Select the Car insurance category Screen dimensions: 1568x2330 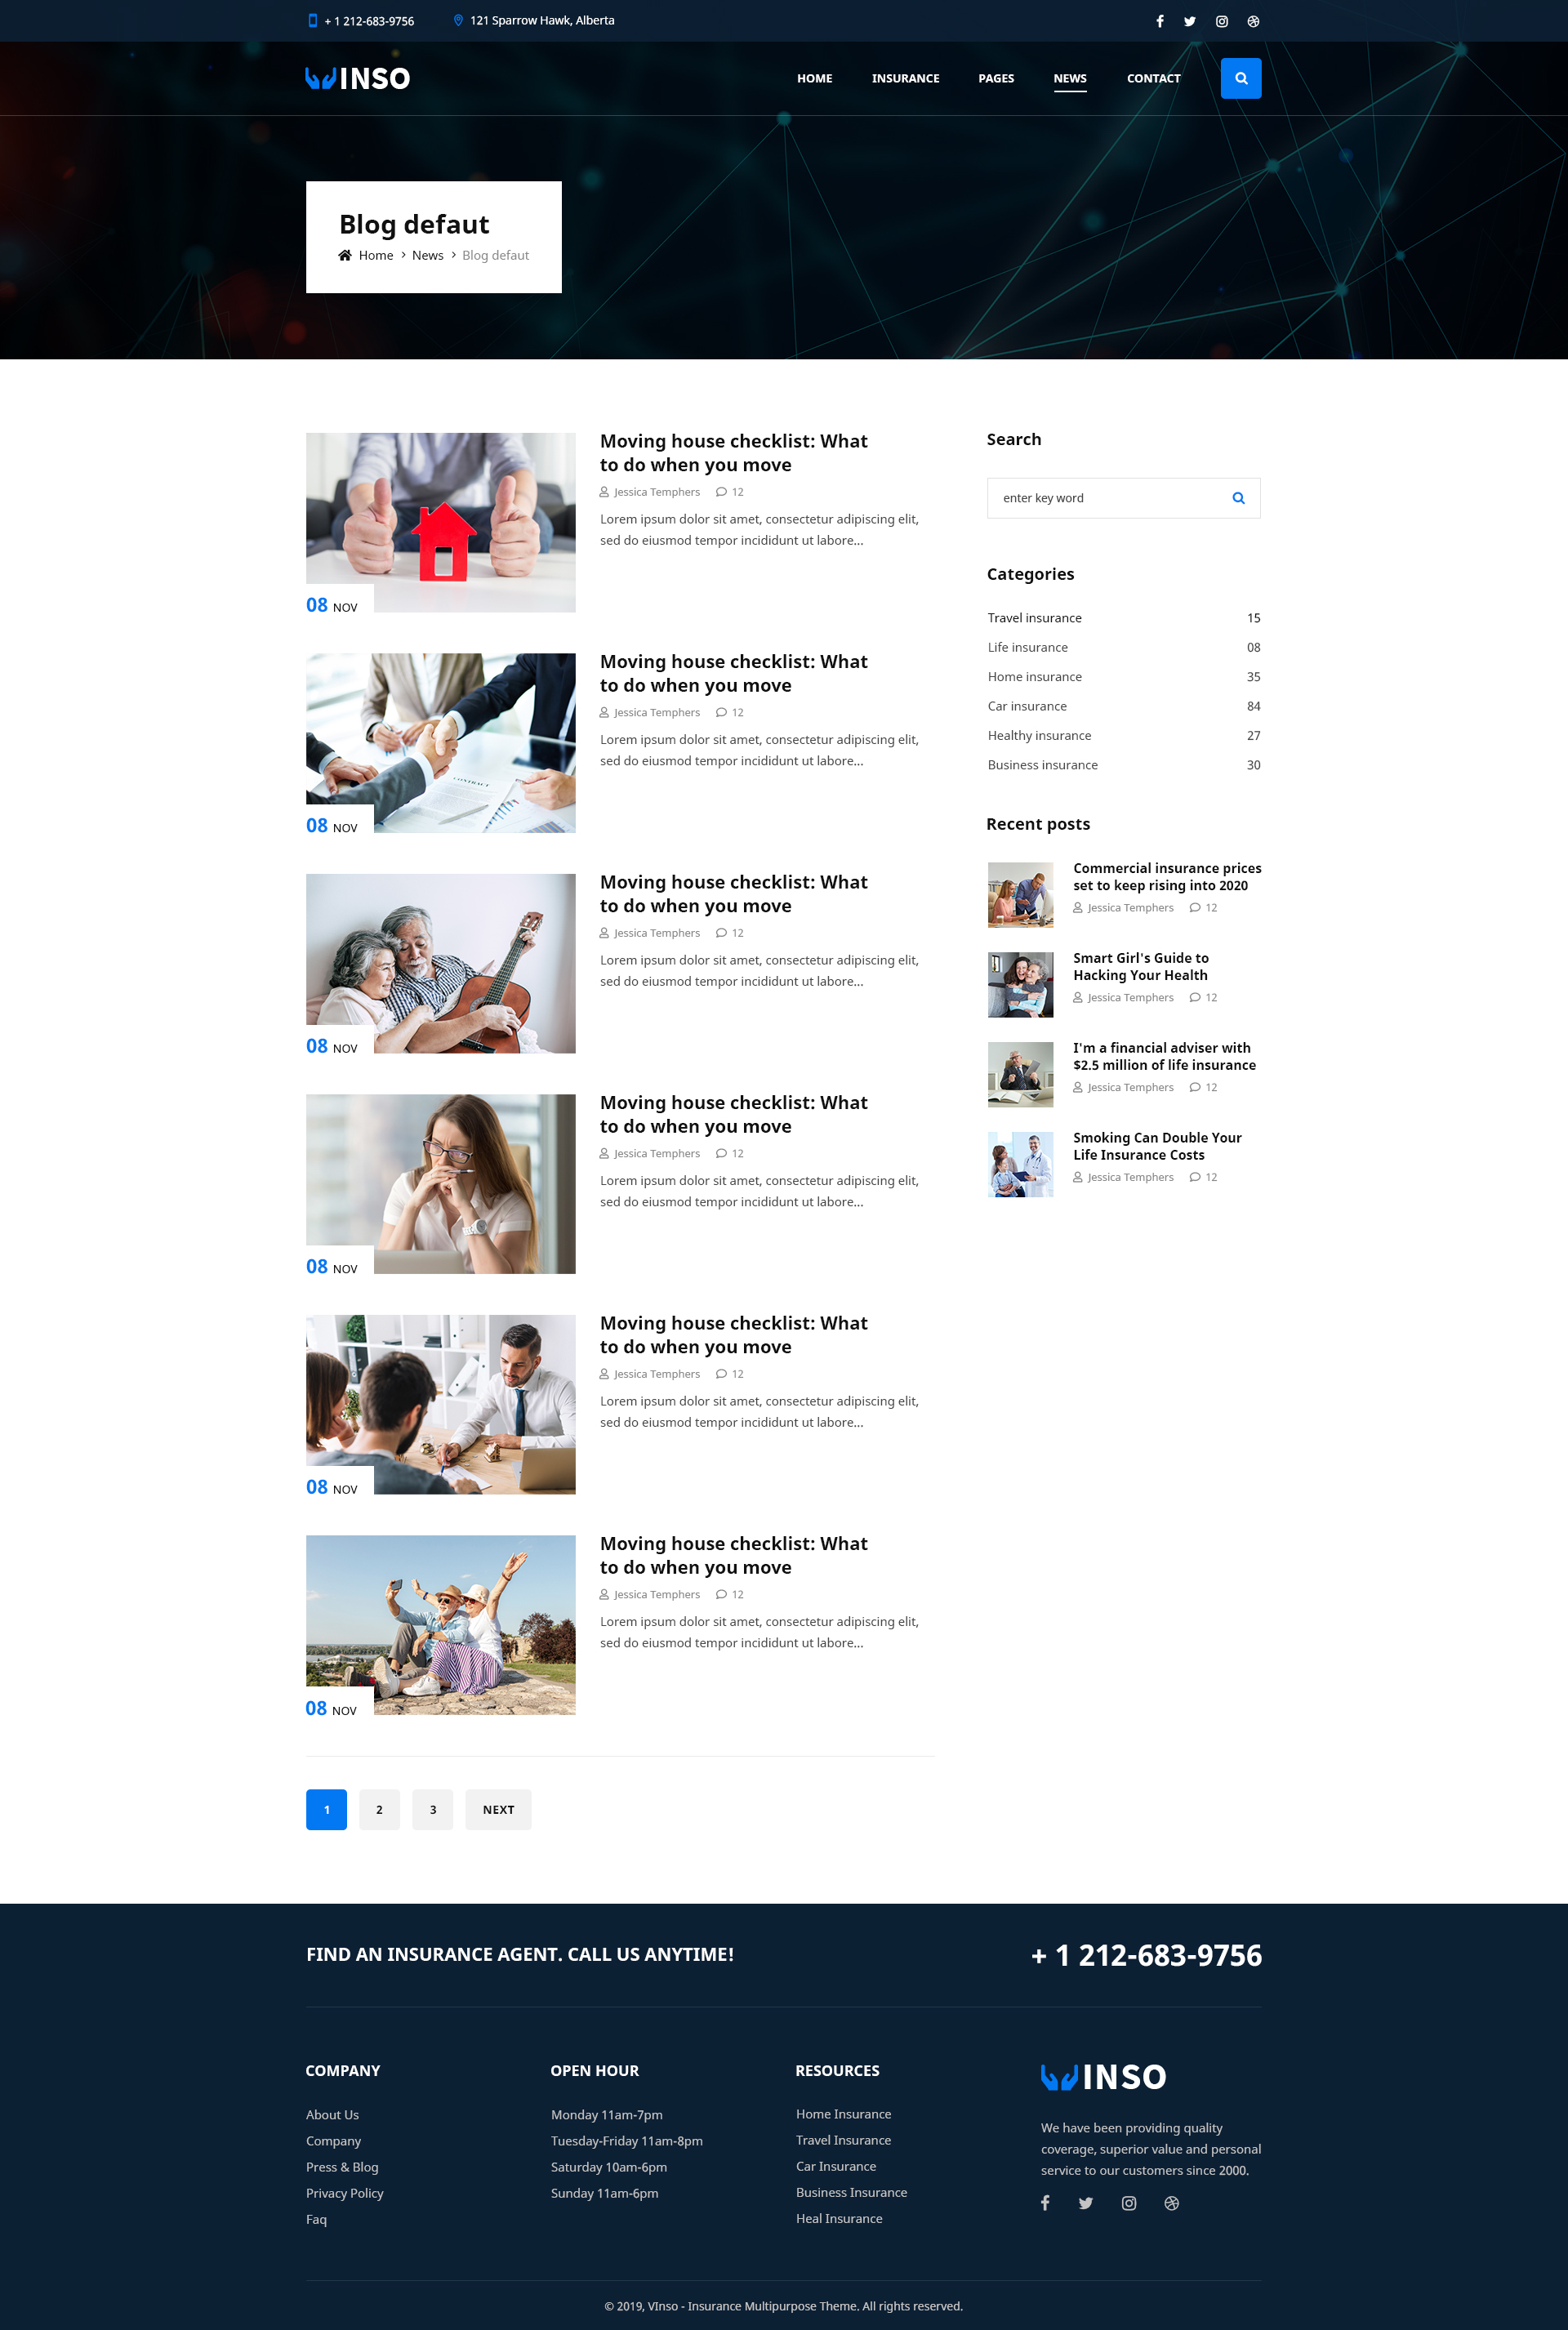[1027, 706]
